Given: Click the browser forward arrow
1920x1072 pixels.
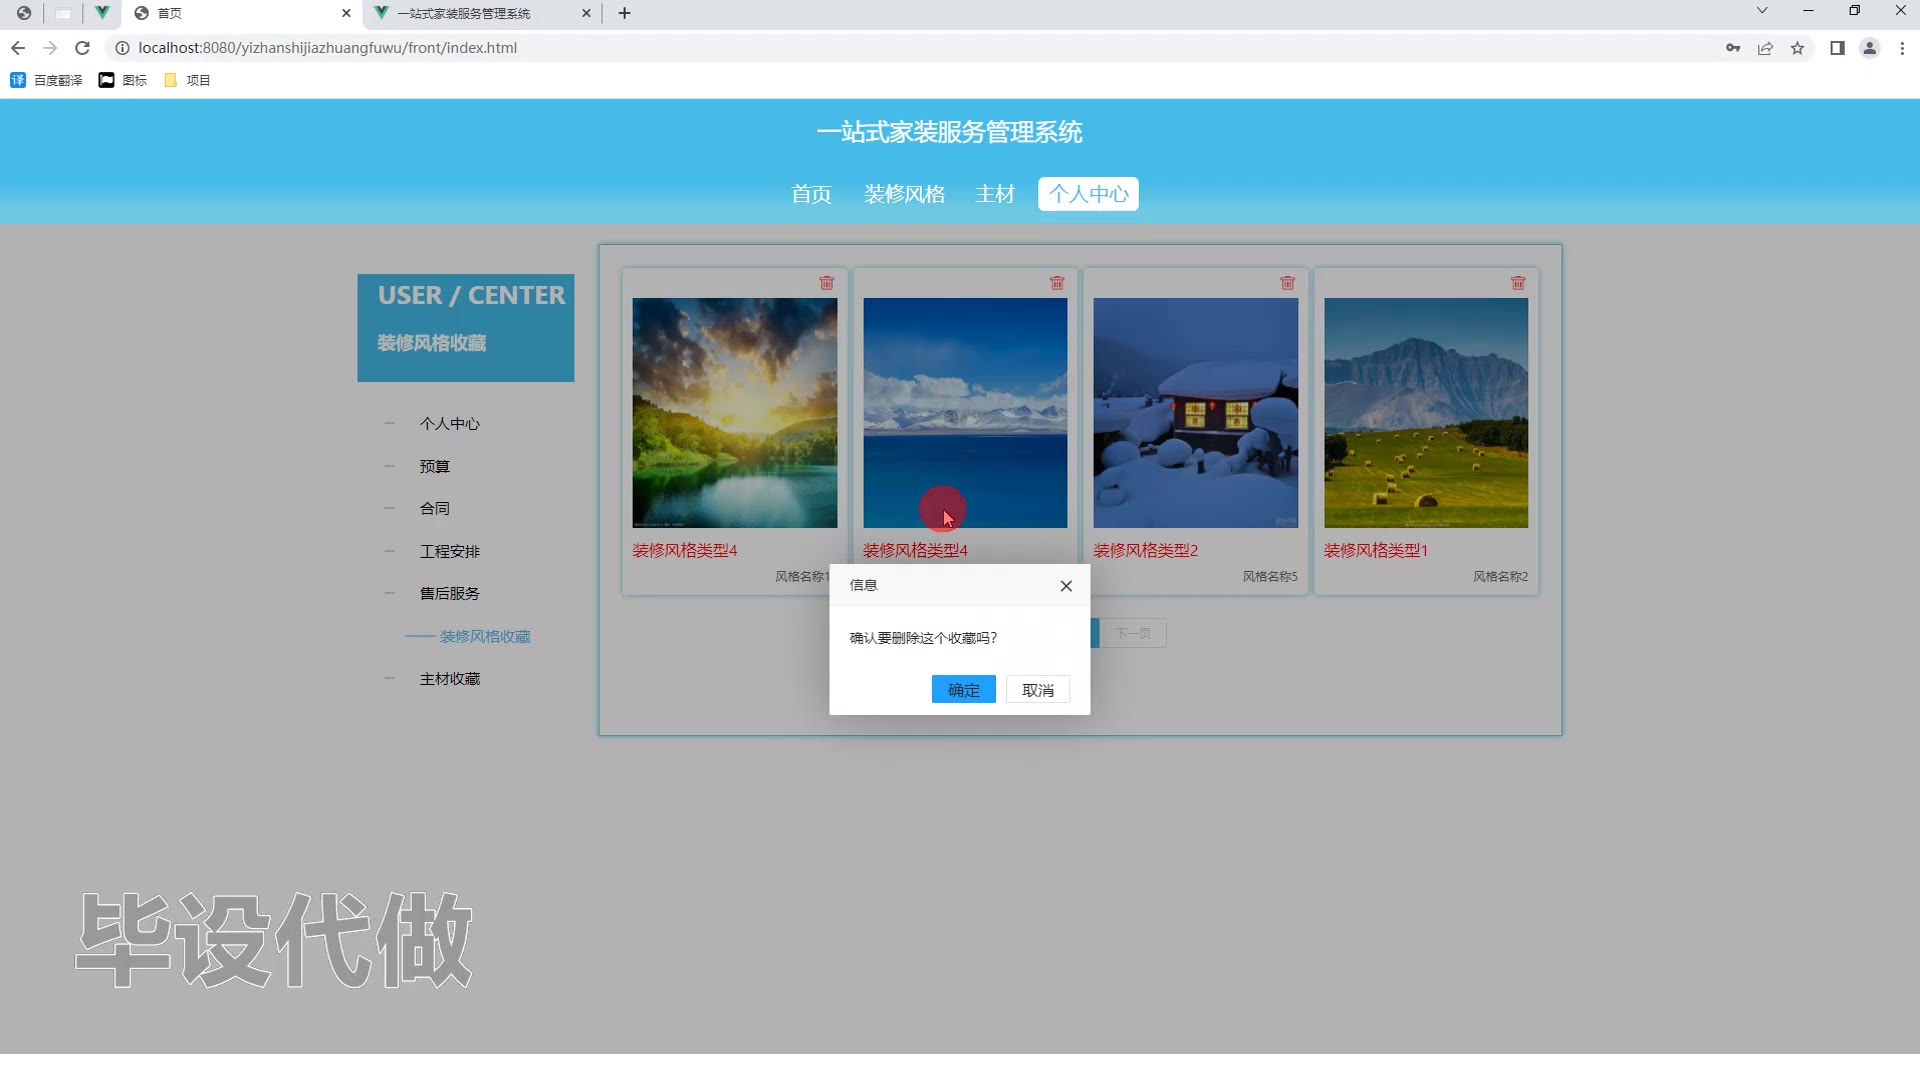Looking at the screenshot, I should pos(50,48).
